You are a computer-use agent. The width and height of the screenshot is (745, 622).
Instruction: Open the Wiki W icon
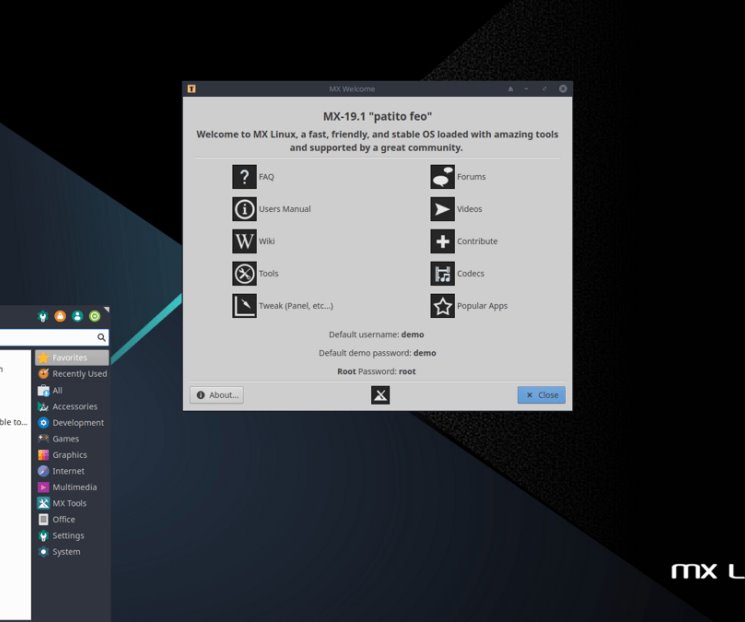(244, 241)
